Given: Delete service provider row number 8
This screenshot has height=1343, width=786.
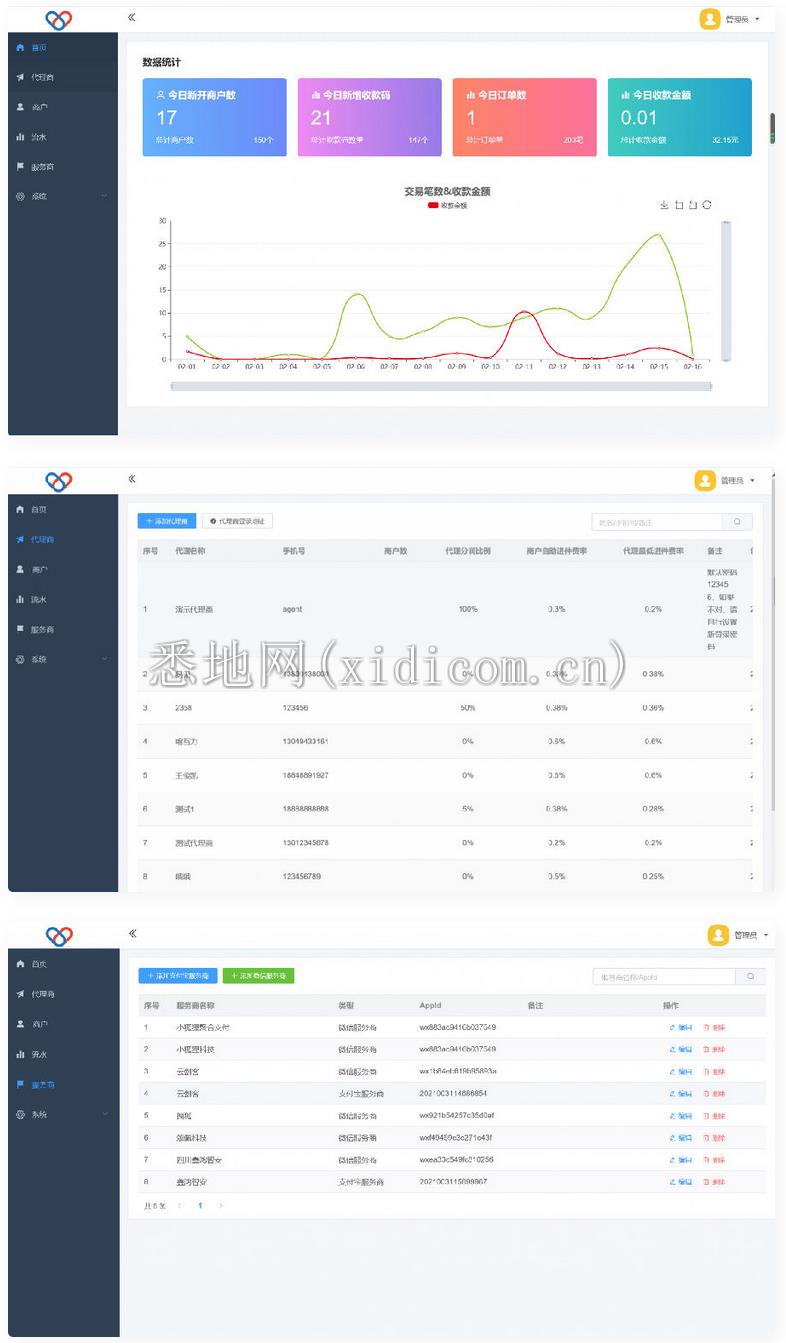Looking at the screenshot, I should [715, 1182].
